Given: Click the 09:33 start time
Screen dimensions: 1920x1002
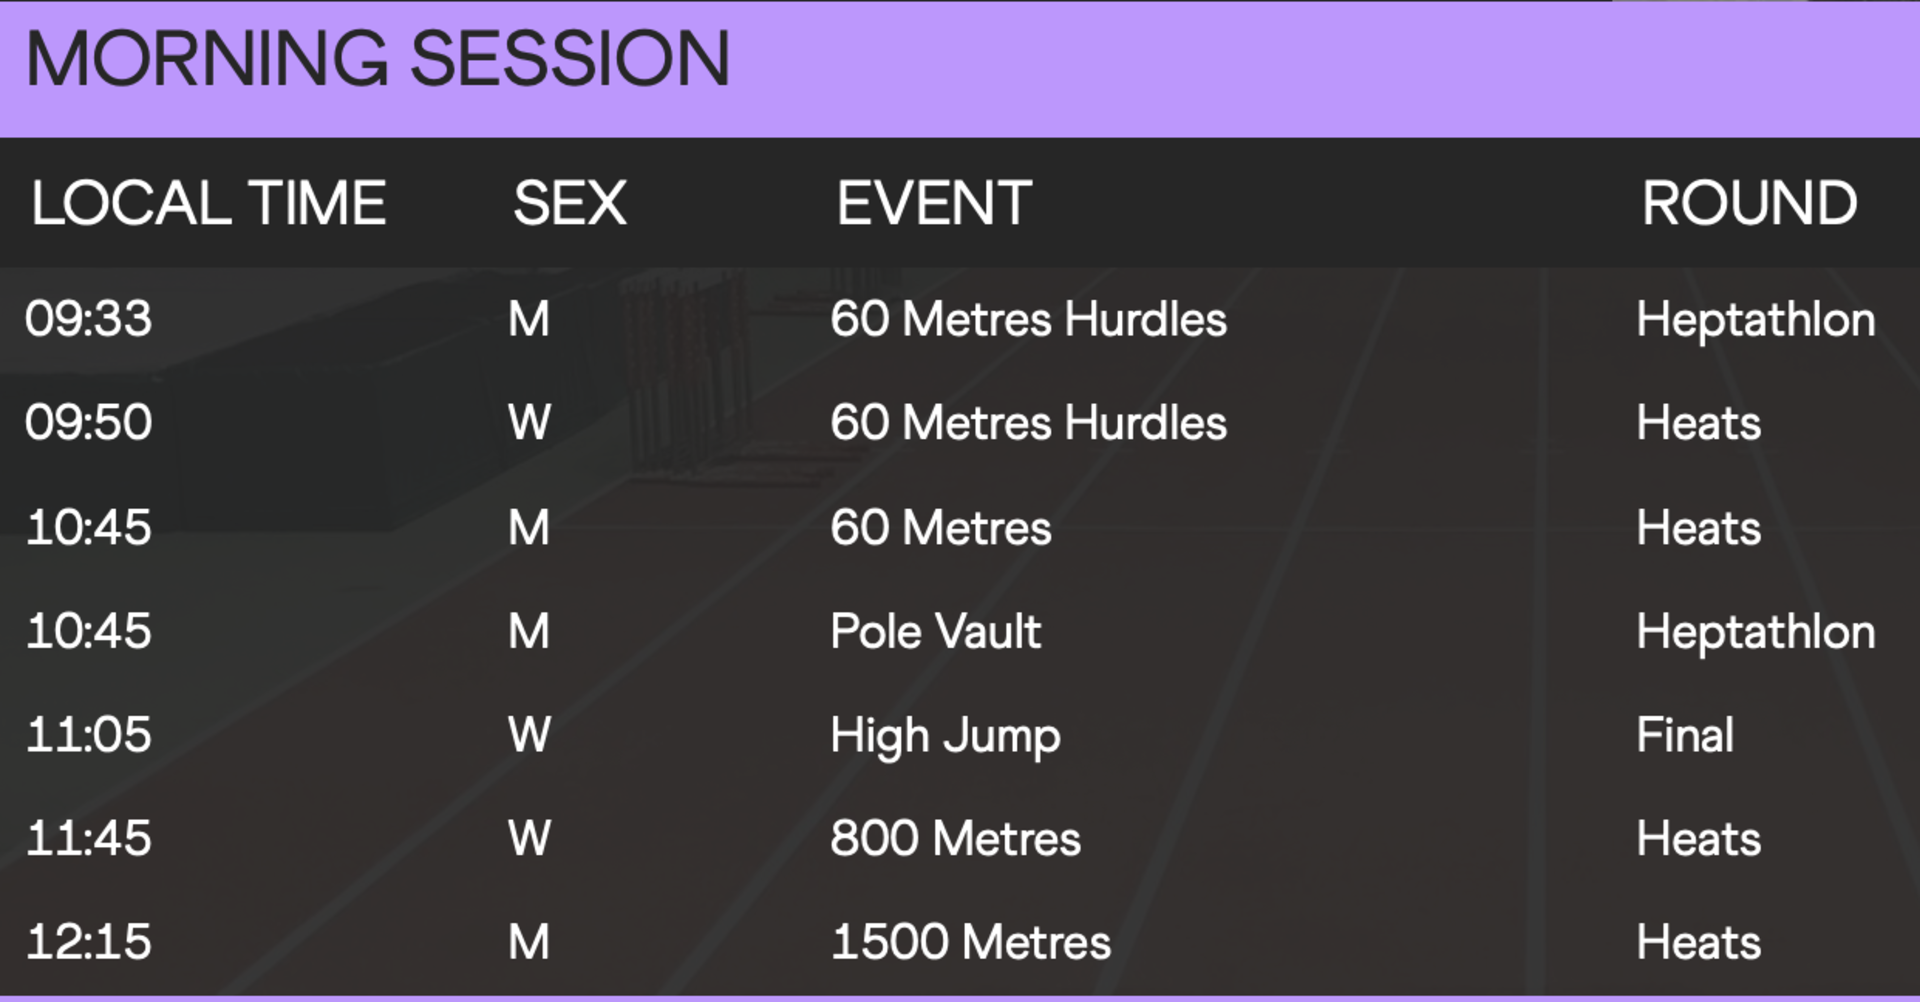Looking at the screenshot, I should click(x=89, y=320).
